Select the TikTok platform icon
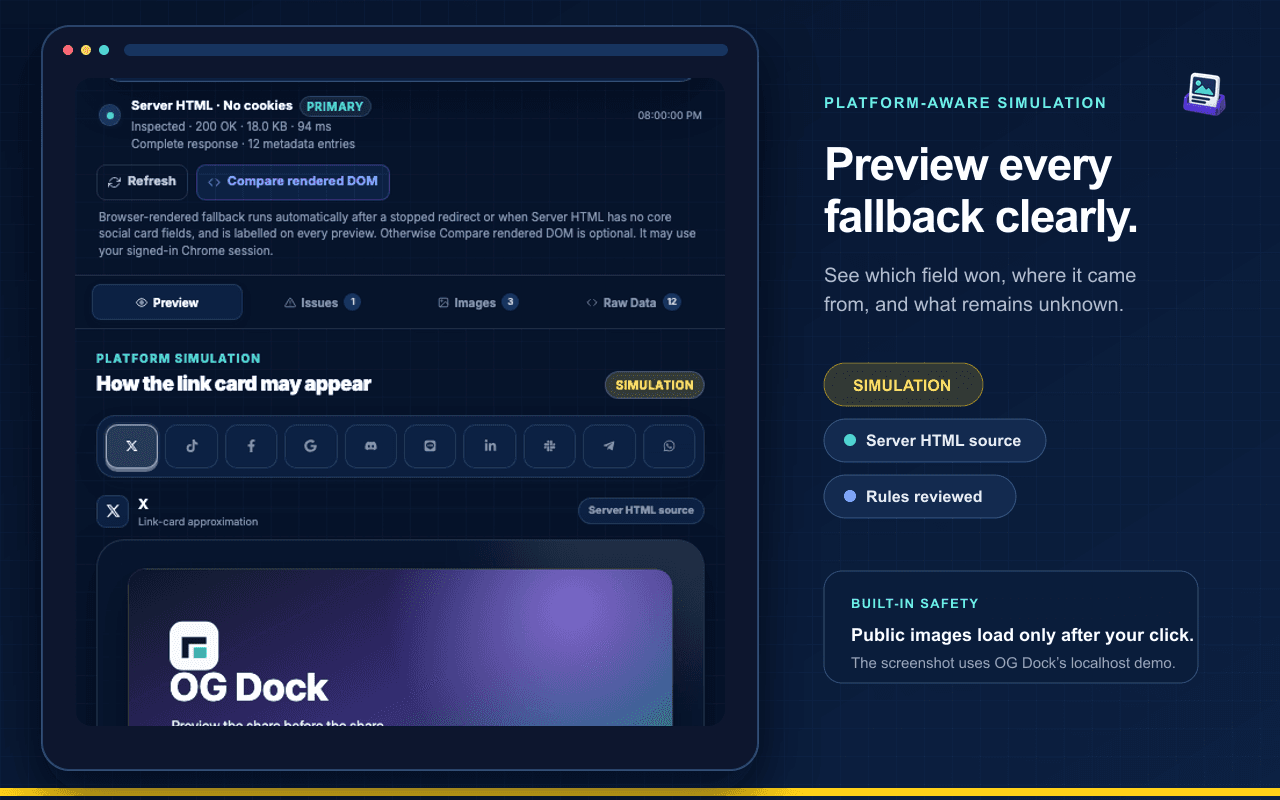Image resolution: width=1280 pixels, height=800 pixels. [191, 446]
